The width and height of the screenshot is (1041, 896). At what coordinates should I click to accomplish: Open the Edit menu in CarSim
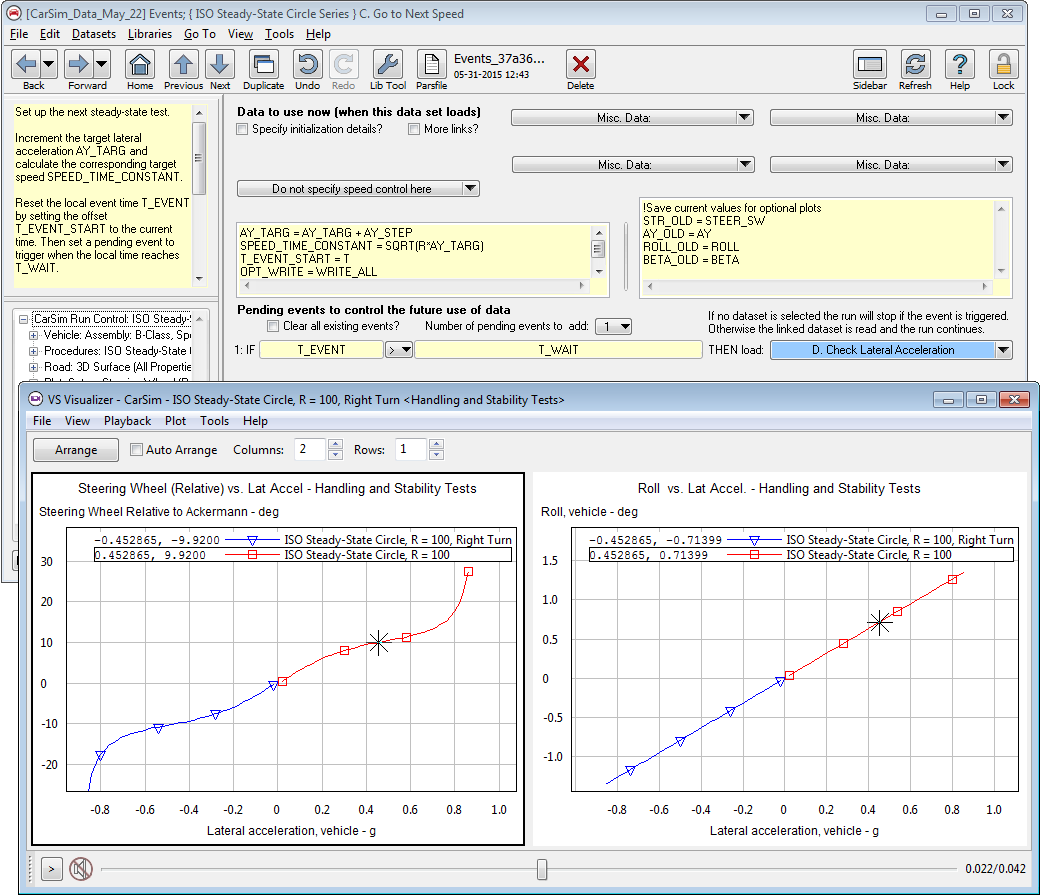(50, 34)
